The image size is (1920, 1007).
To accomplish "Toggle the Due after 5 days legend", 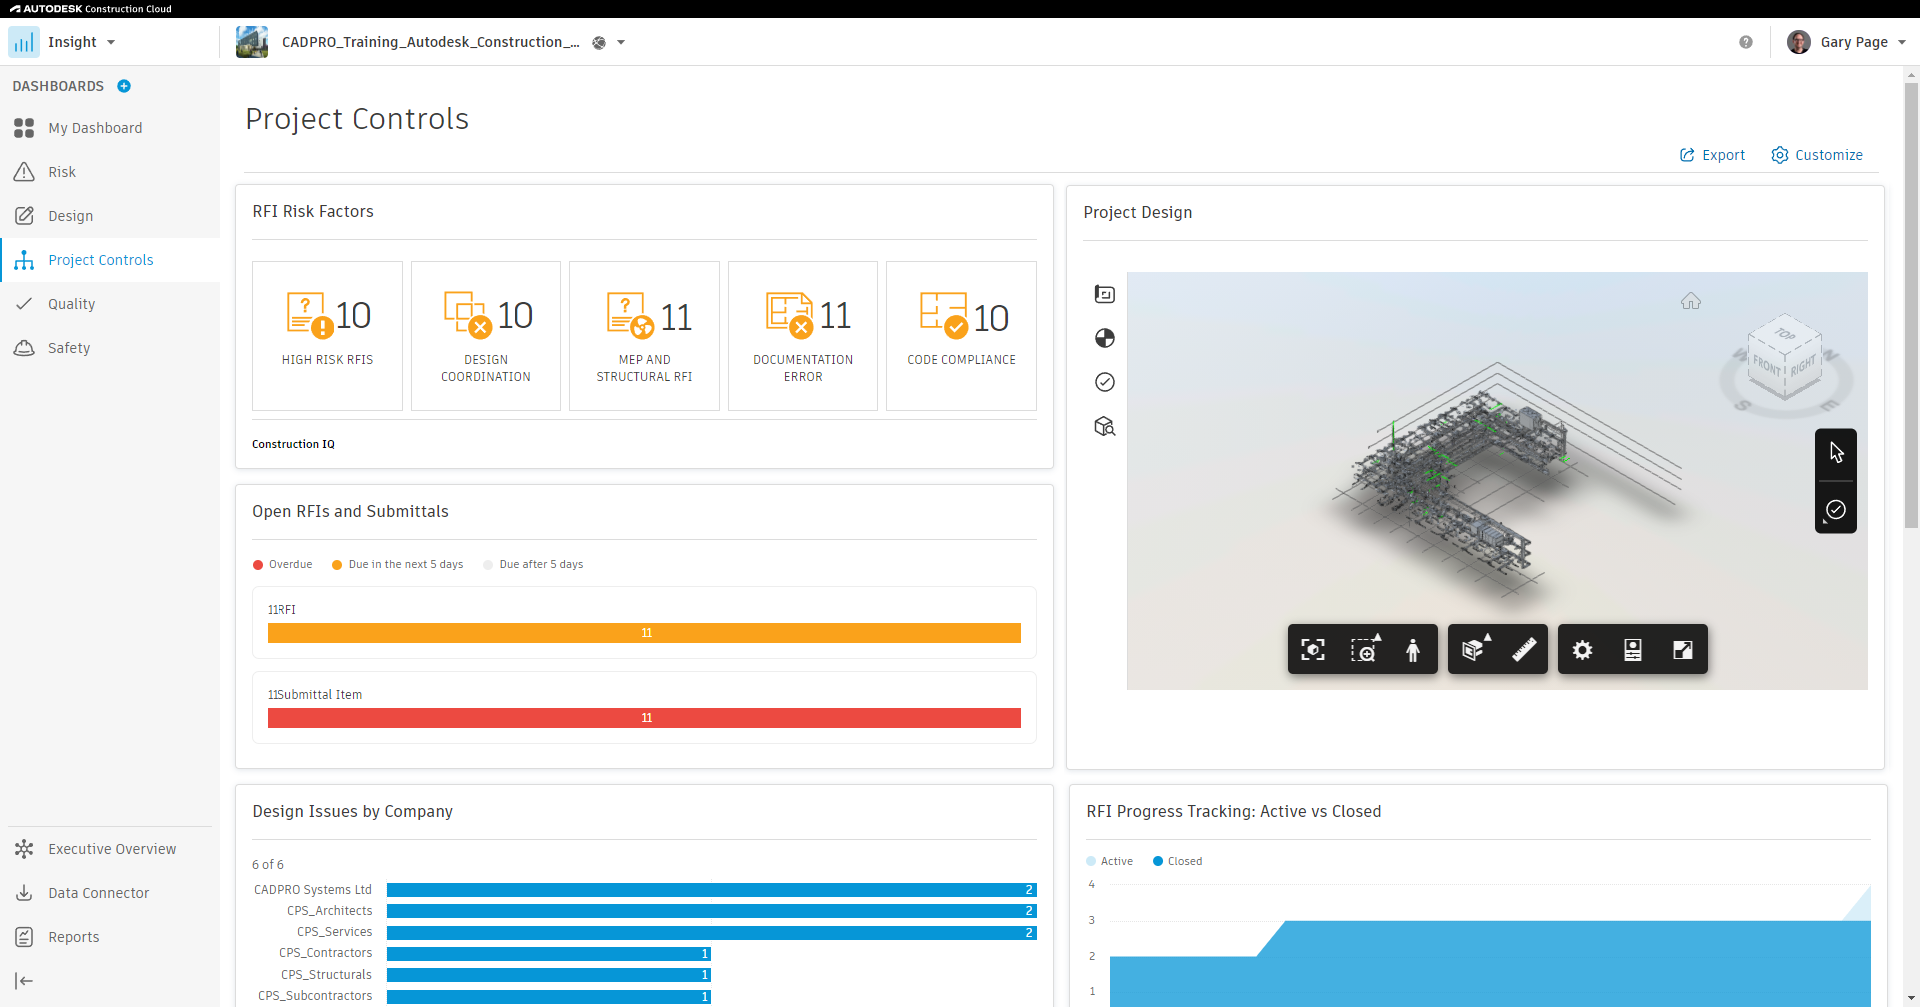I will point(533,565).
